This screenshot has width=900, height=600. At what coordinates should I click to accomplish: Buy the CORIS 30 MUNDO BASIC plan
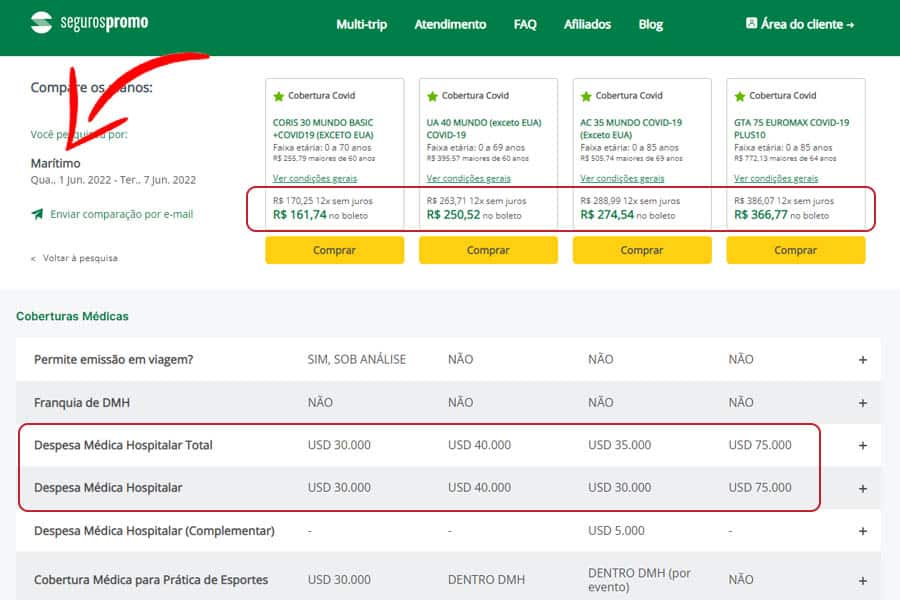pyautogui.click(x=335, y=250)
